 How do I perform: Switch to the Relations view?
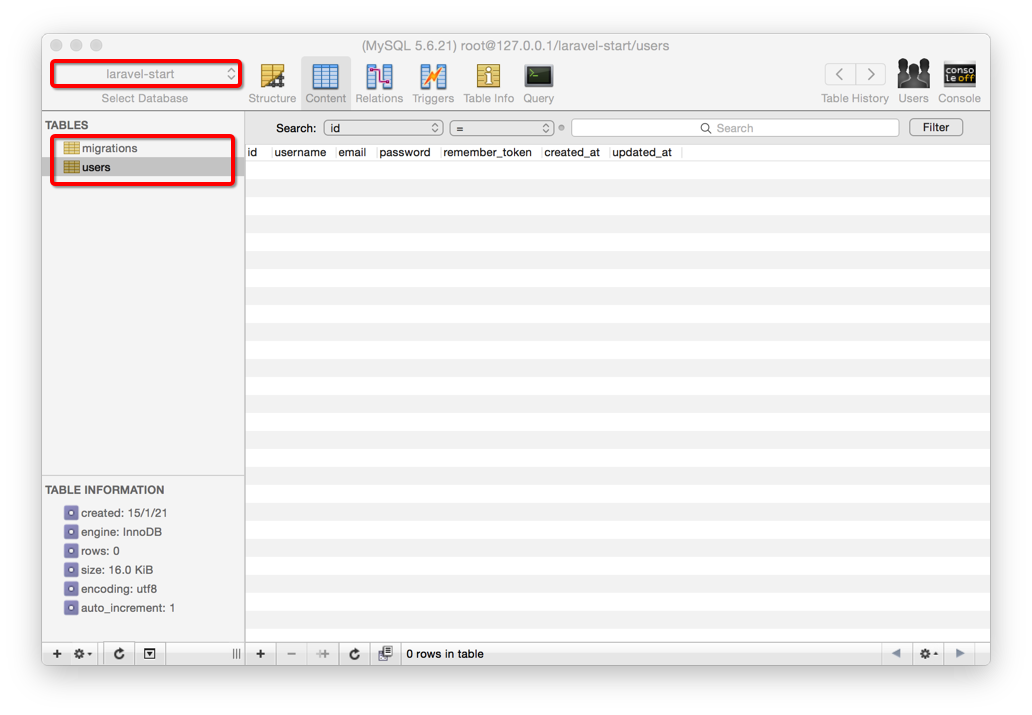(x=379, y=82)
